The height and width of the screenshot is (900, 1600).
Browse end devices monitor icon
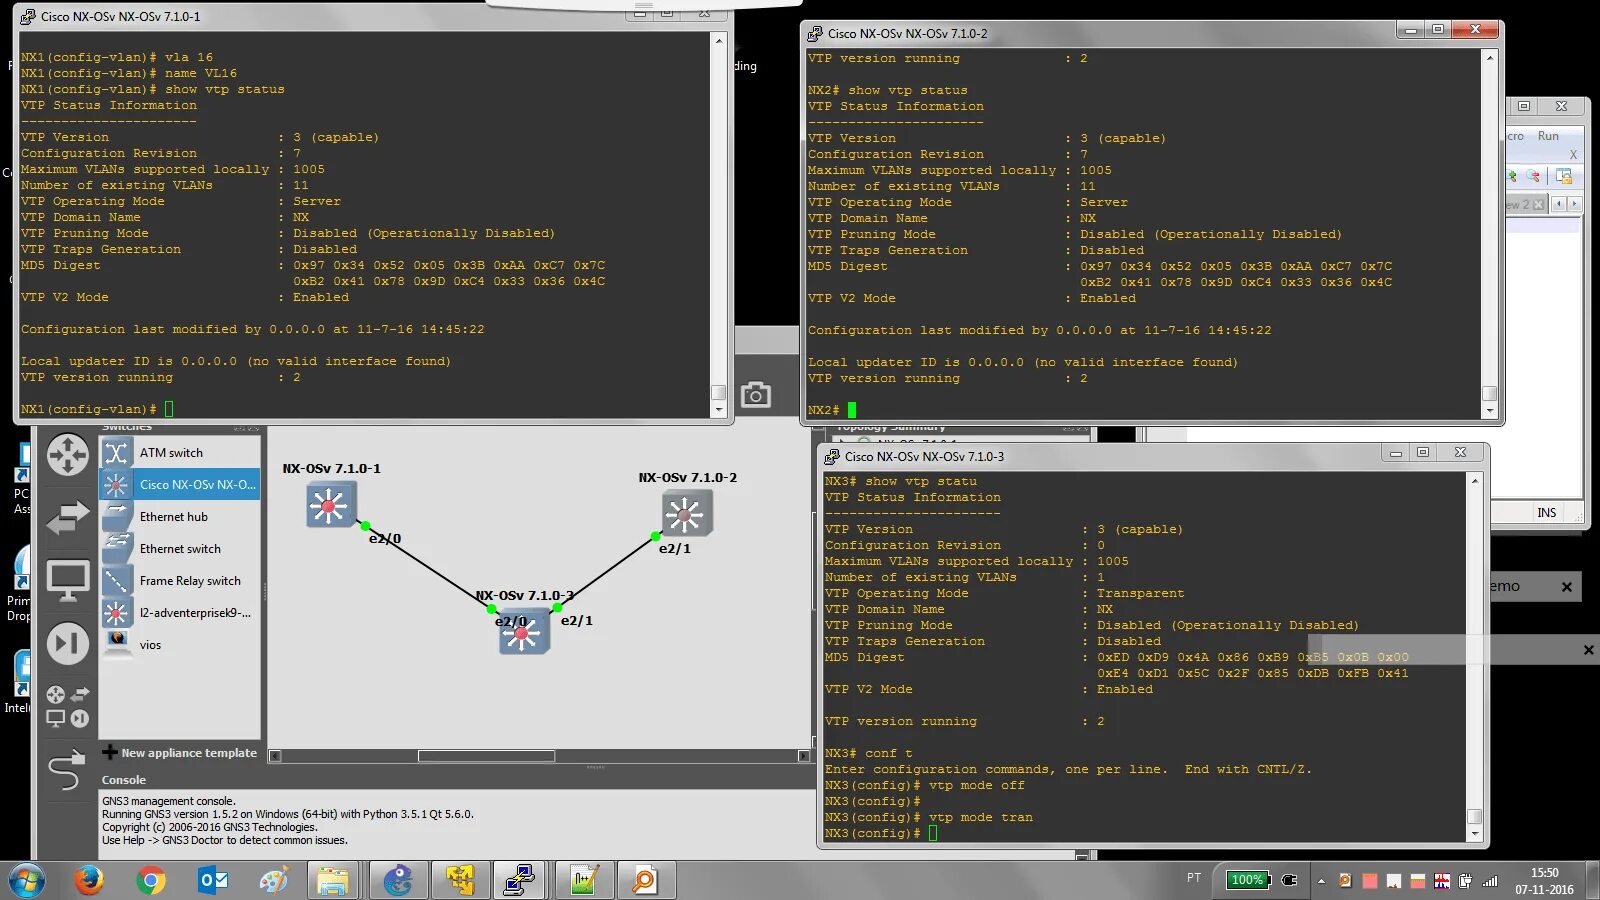click(68, 581)
